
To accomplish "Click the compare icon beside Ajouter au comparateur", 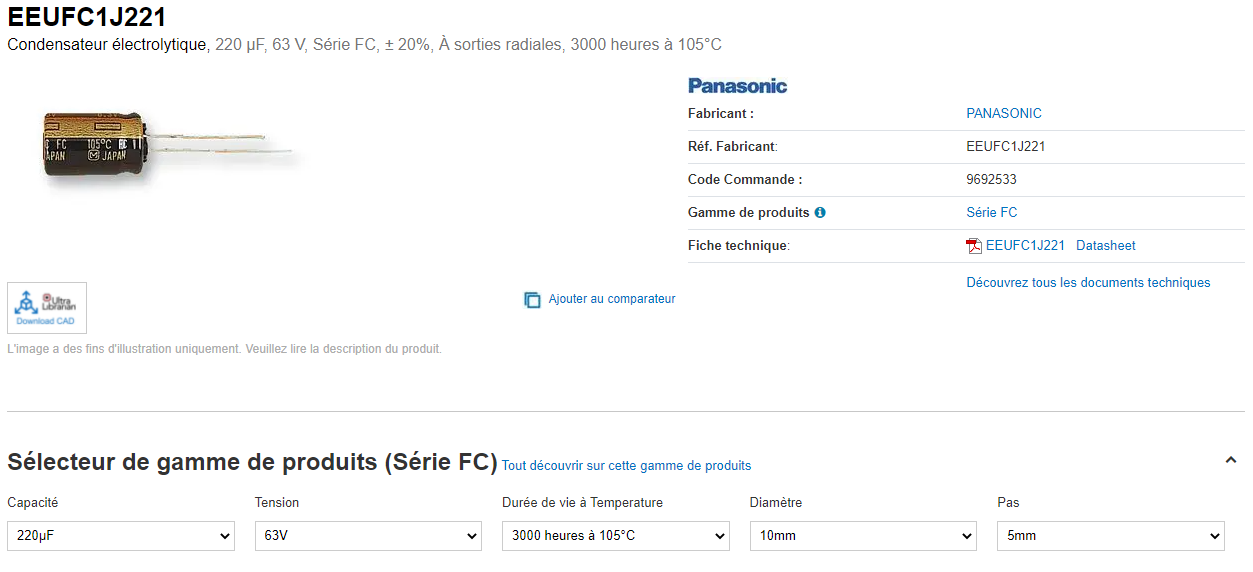I will (x=532, y=299).
